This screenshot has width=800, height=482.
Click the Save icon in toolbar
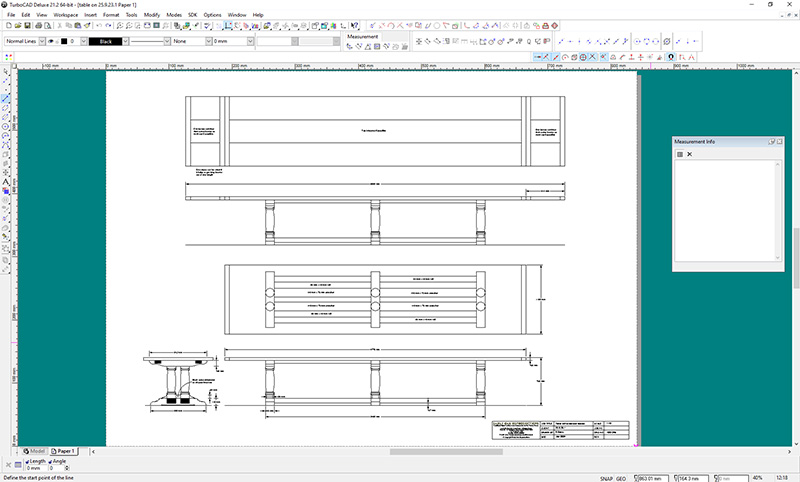pyautogui.click(x=26, y=25)
